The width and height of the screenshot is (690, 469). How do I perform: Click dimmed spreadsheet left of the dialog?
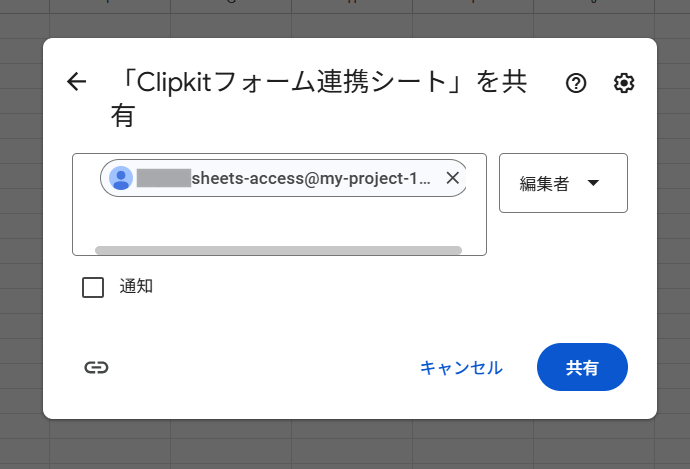pos(20,250)
